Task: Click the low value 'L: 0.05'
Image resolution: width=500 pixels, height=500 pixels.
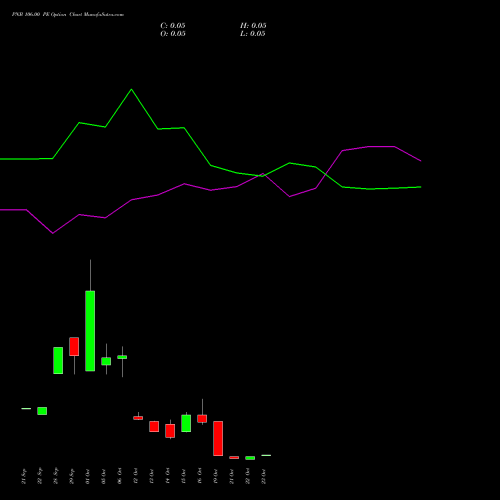Action: 253,34
